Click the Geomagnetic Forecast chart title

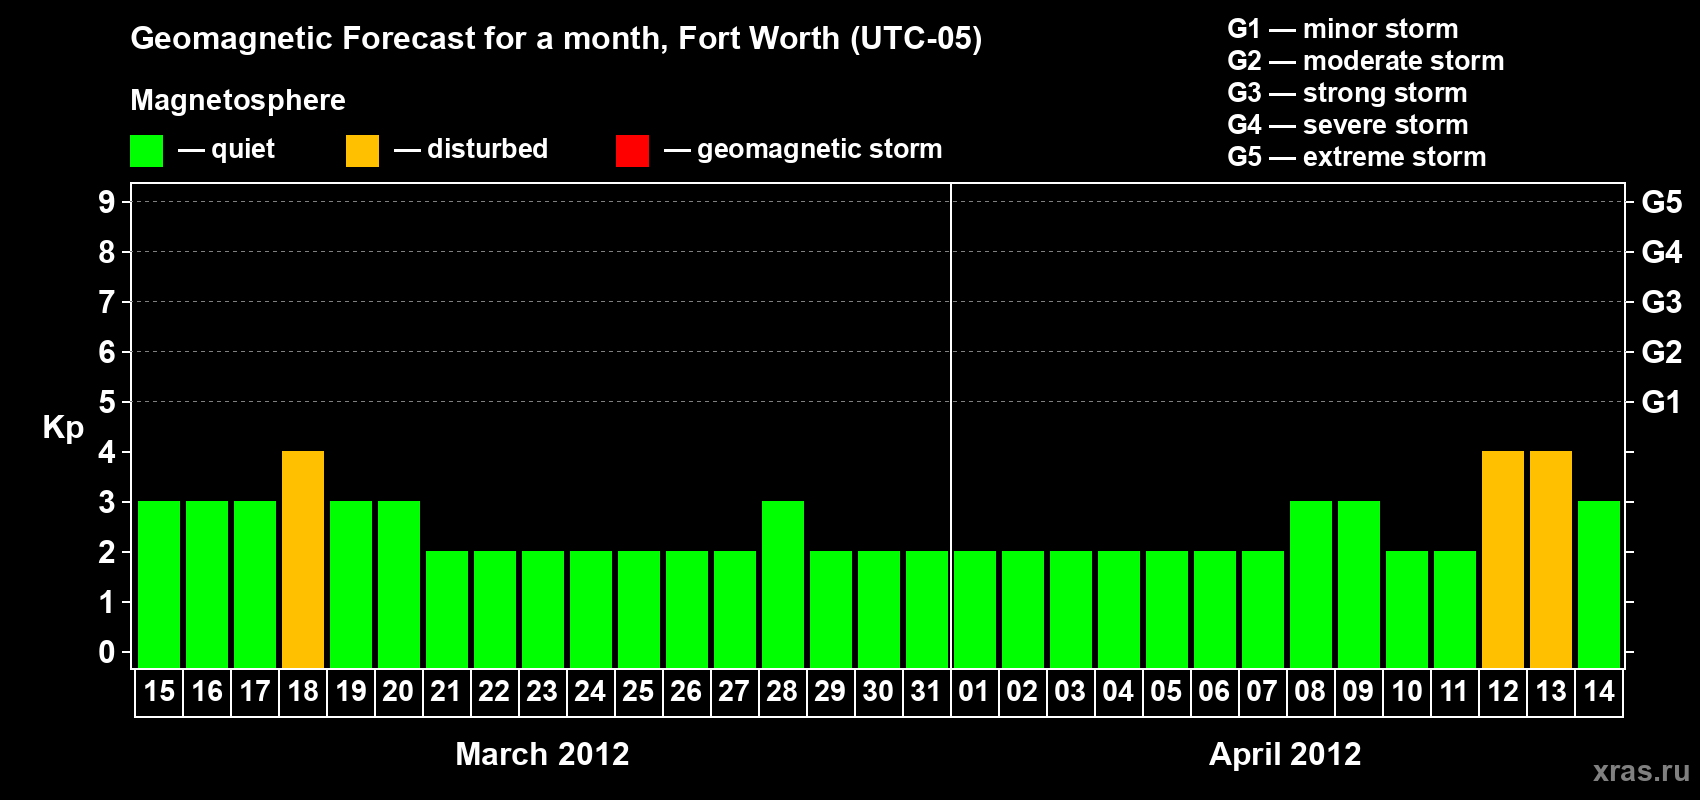(556, 39)
